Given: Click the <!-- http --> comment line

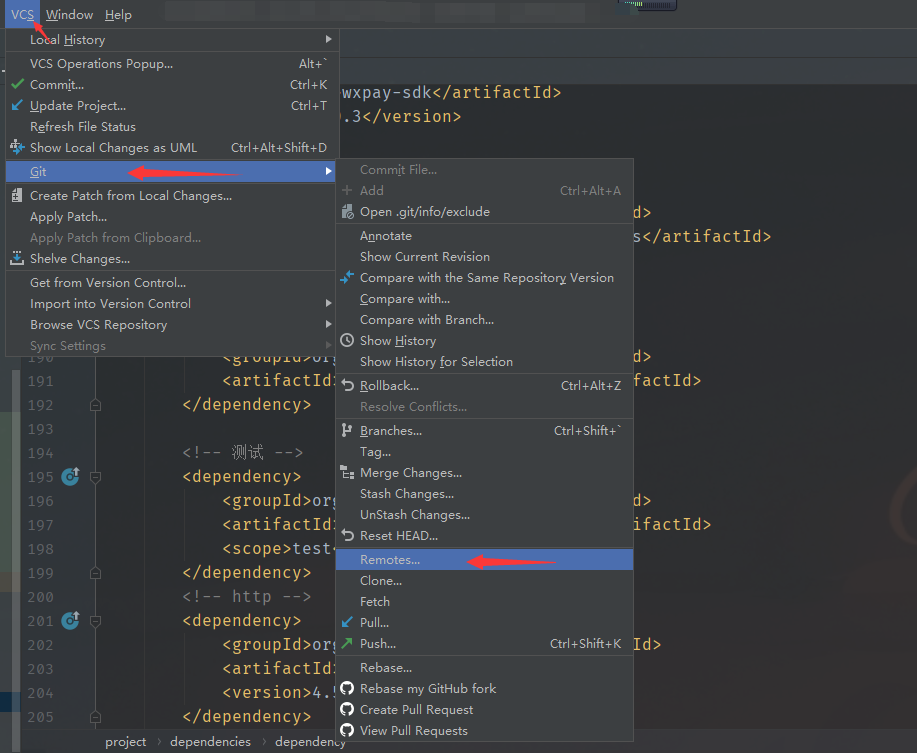Looking at the screenshot, I should (x=246, y=596).
